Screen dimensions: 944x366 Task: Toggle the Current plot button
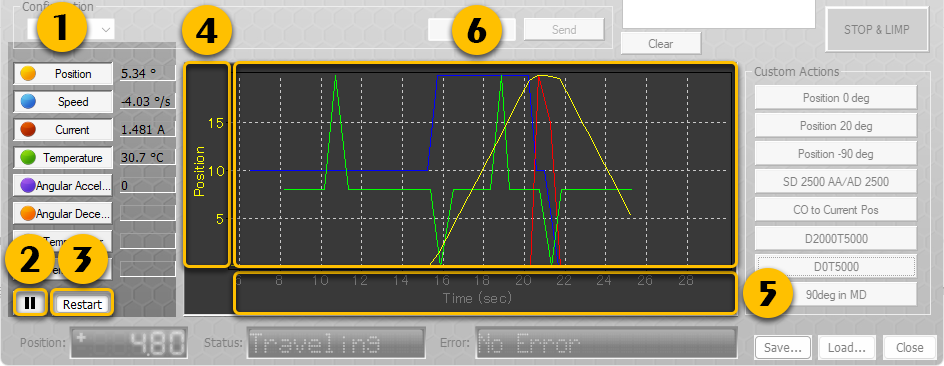(x=63, y=130)
